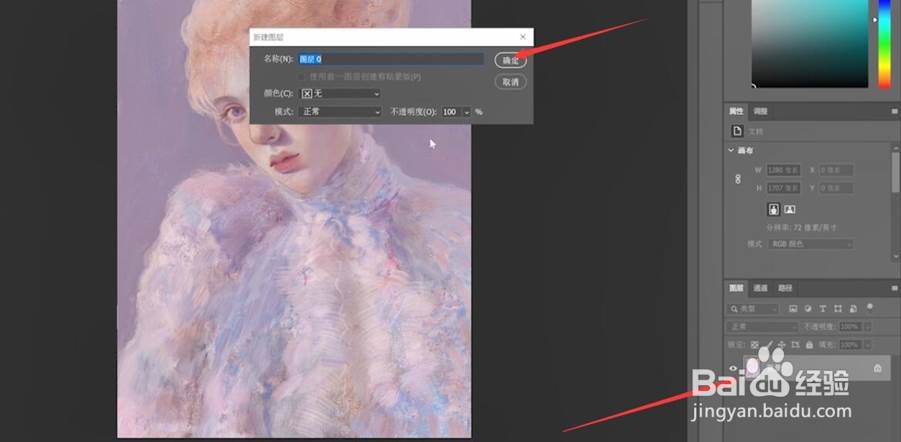901x442 pixels.
Task: Open the 模式 blend mode dropdown in dialog
Action: point(340,112)
